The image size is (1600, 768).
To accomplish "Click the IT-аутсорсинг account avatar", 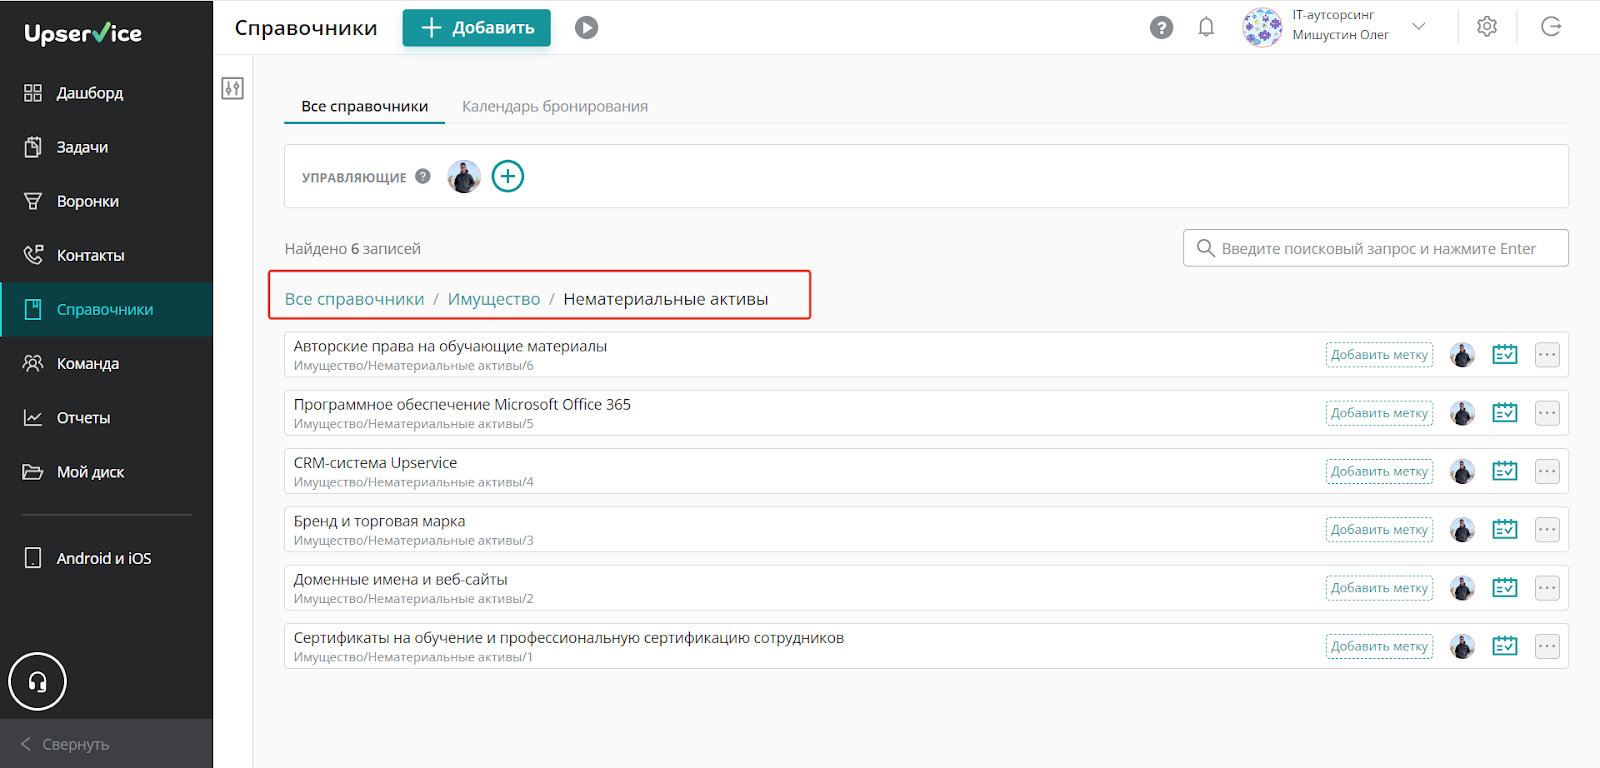I will click(x=1262, y=27).
